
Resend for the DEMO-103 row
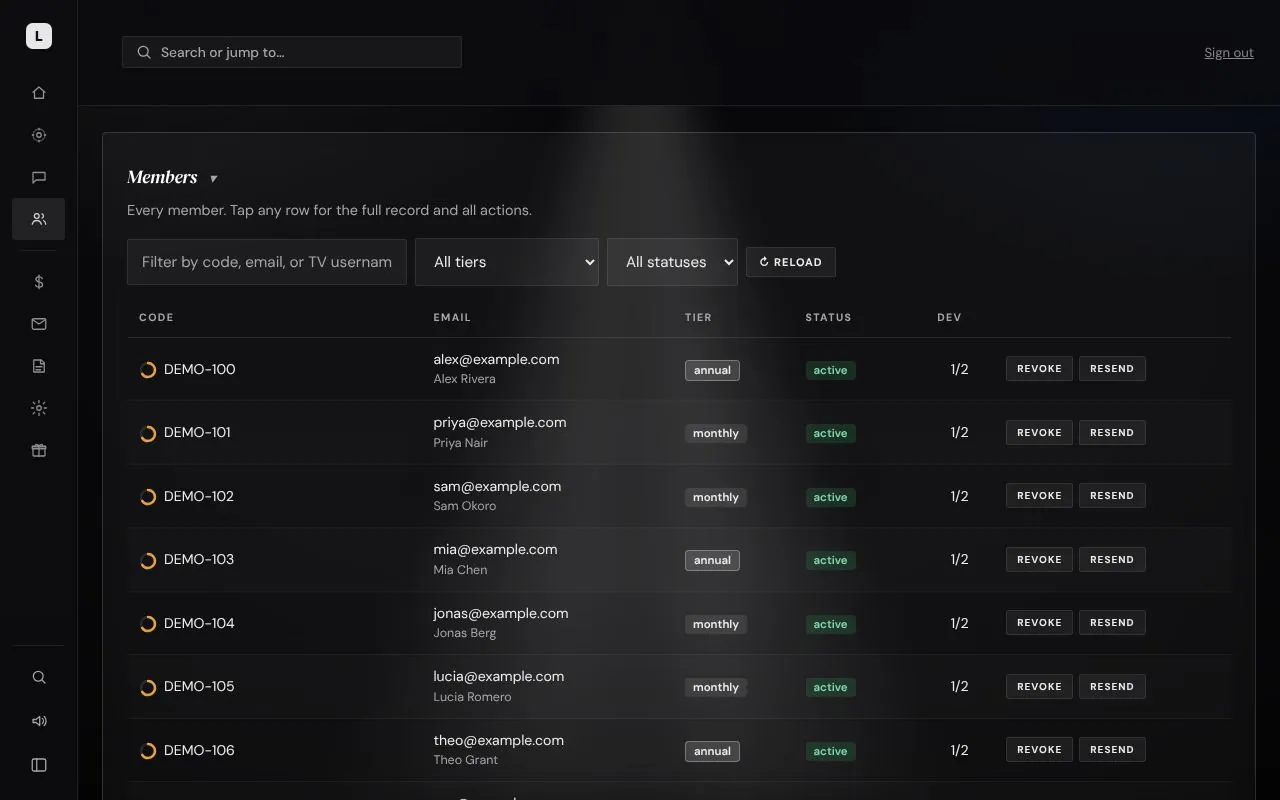pyautogui.click(x=1112, y=559)
